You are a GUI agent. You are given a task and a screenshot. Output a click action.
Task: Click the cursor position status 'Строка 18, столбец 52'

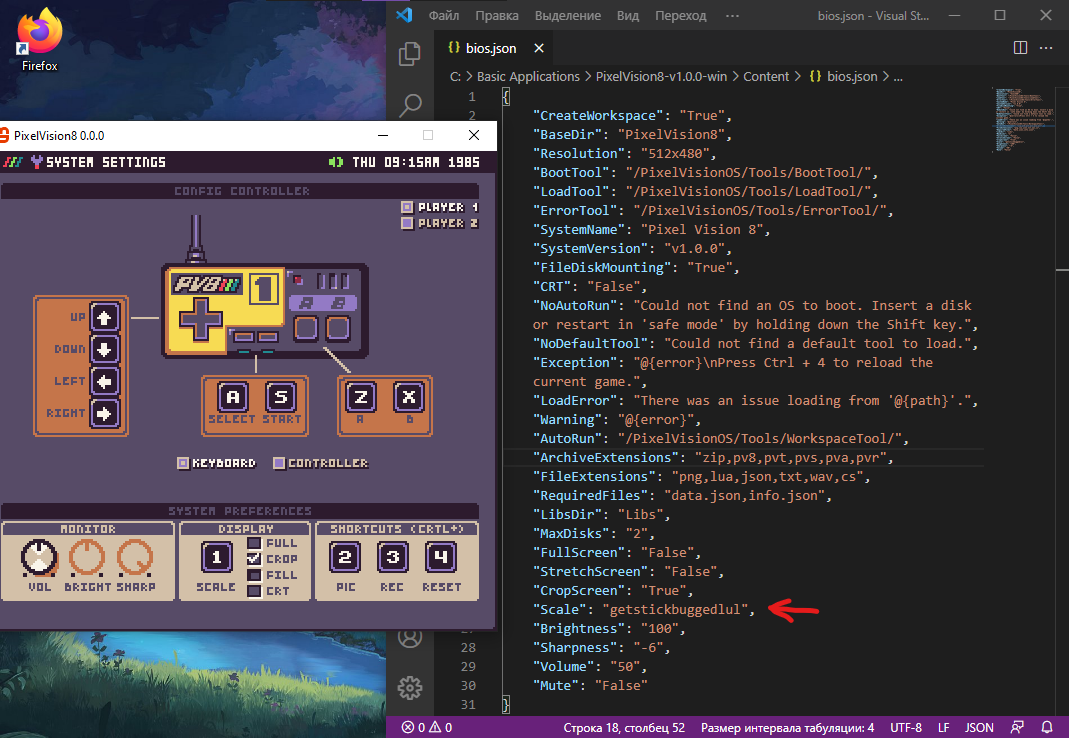click(x=624, y=728)
